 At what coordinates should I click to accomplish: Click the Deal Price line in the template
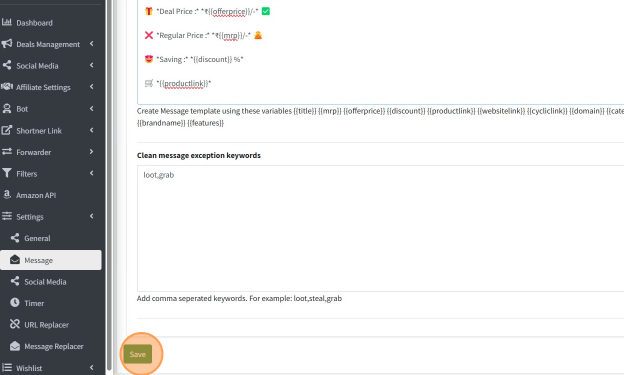coord(207,12)
